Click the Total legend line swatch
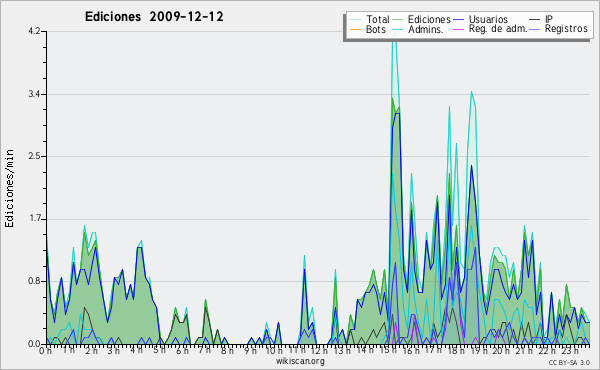 [355, 20]
